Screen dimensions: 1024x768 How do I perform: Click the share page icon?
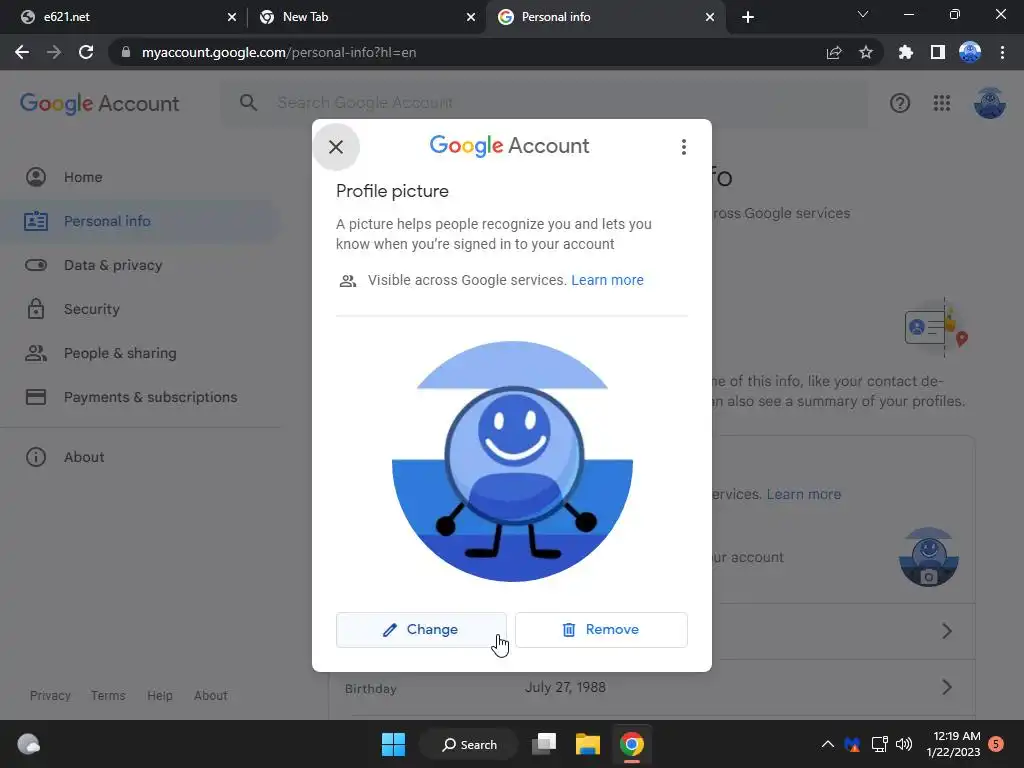point(834,52)
